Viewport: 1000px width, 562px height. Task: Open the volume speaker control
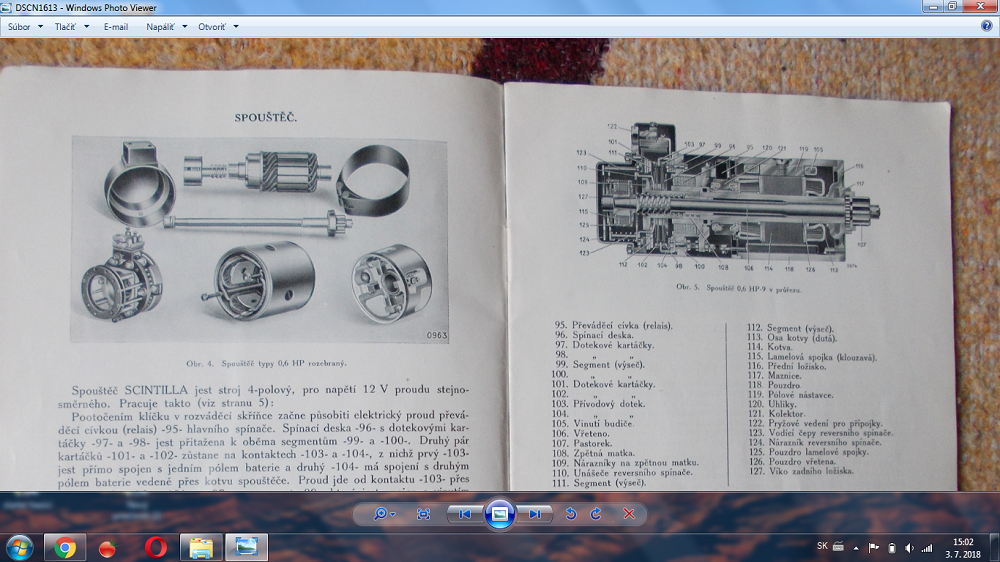click(909, 548)
